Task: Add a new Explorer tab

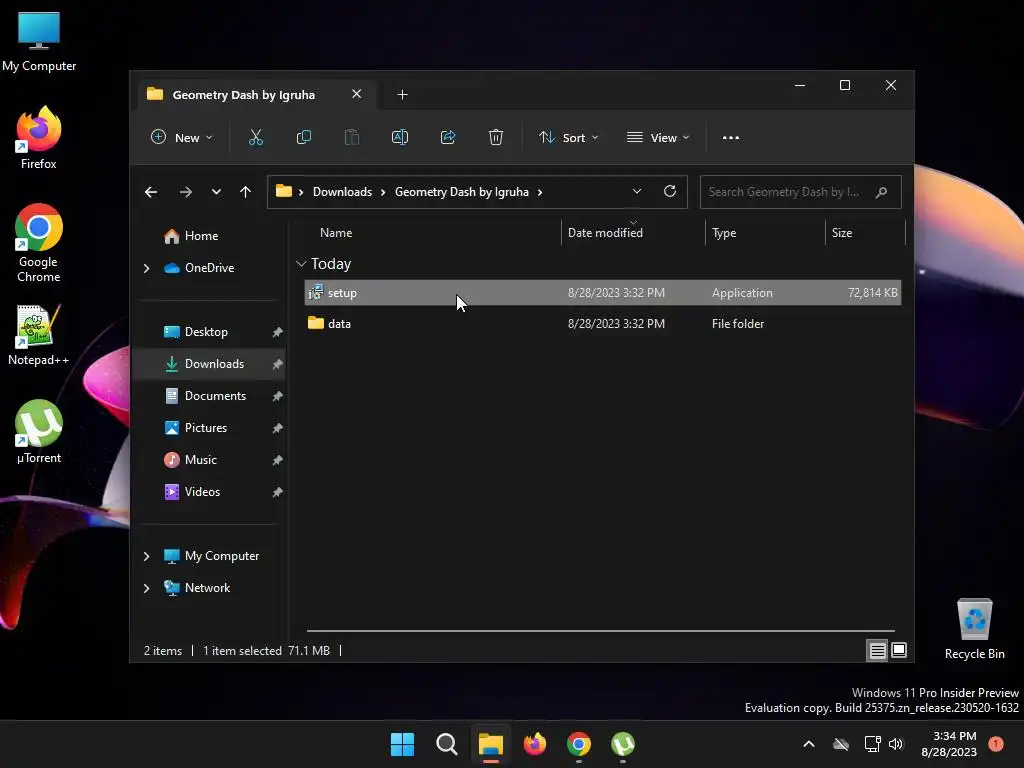Action: (402, 95)
